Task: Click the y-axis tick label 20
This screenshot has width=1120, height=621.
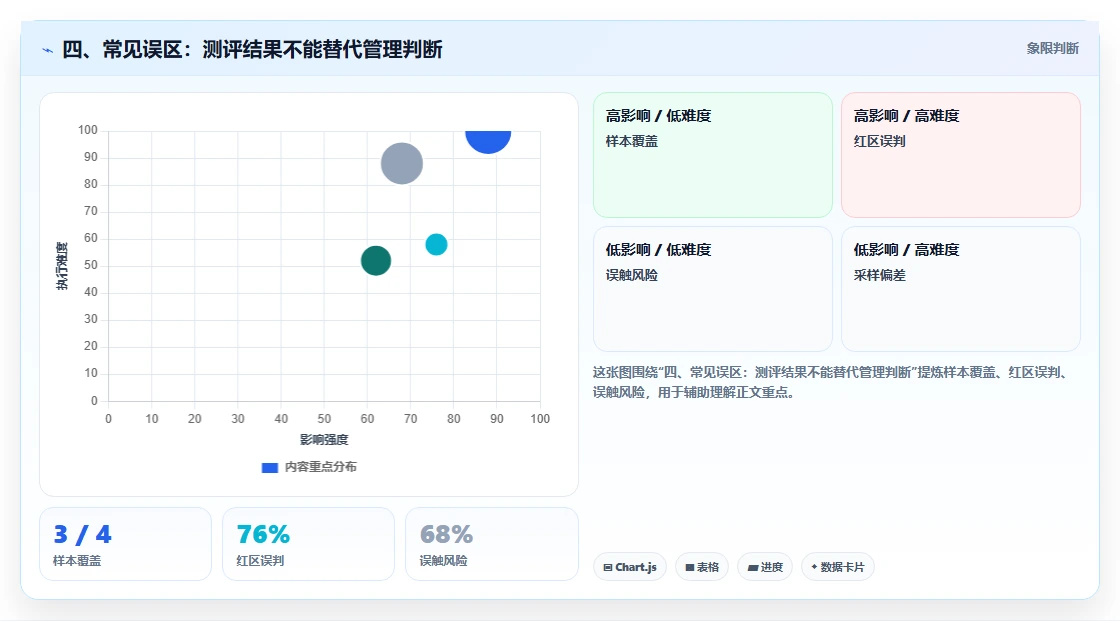Action: 91,346
